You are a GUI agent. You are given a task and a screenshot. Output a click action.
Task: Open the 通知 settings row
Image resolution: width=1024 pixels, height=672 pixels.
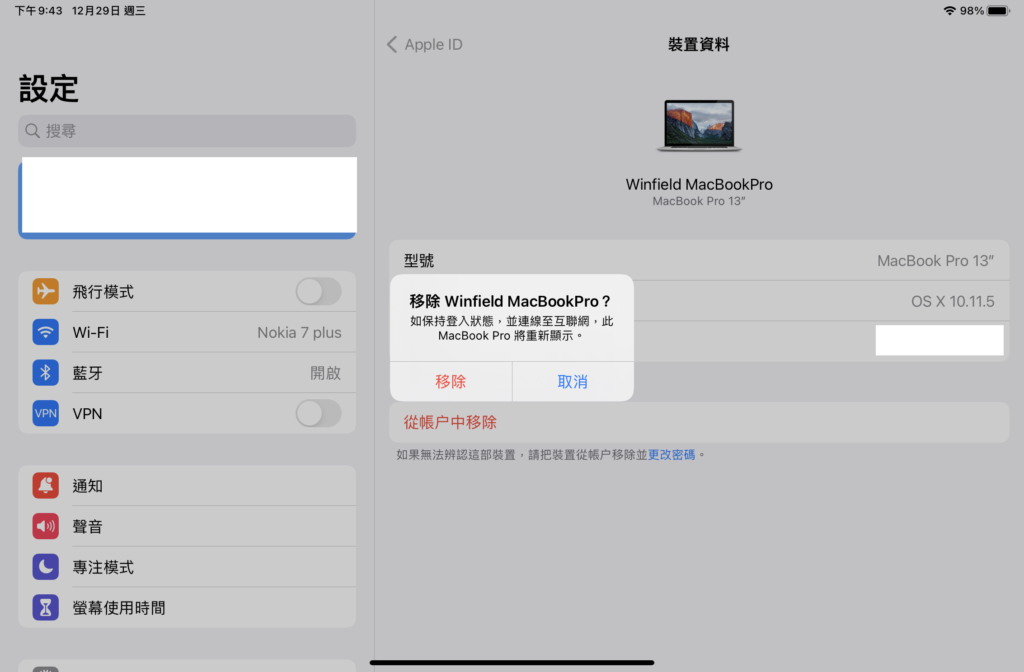coord(187,486)
